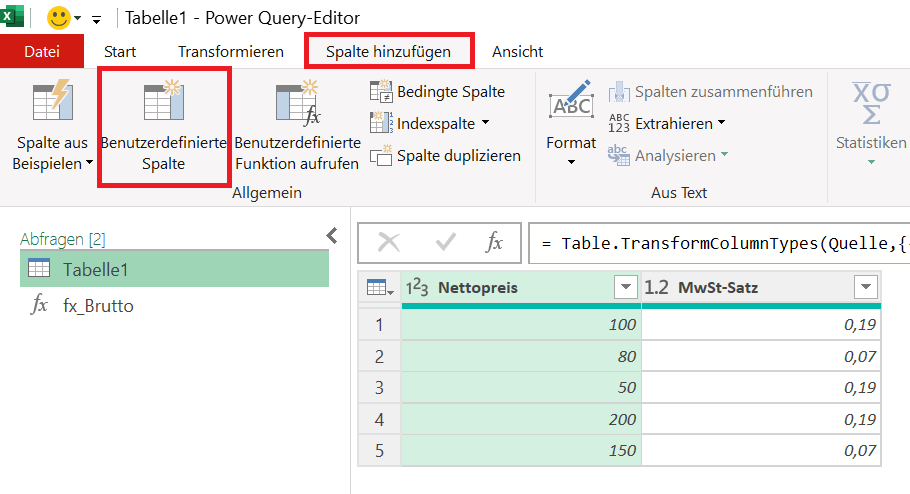Select row number 3
Image resolution: width=910 pixels, height=494 pixels.
pyautogui.click(x=379, y=387)
